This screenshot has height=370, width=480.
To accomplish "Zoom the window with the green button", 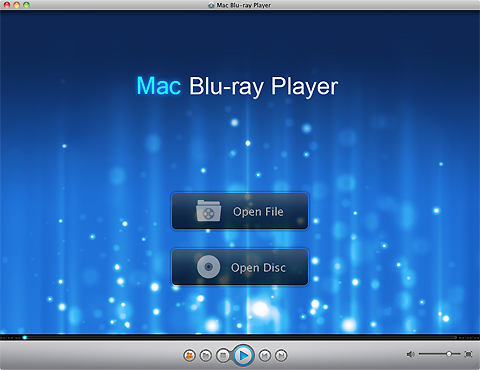I will coord(26,5).
